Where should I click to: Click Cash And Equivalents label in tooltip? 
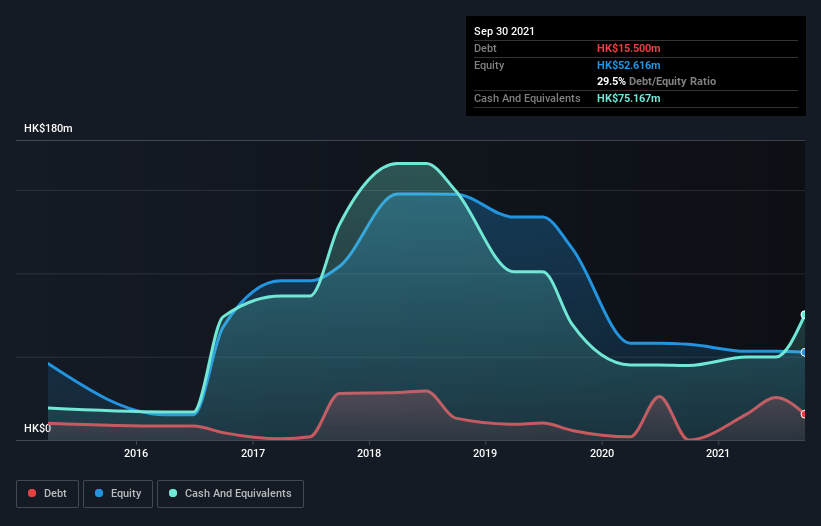coord(527,98)
